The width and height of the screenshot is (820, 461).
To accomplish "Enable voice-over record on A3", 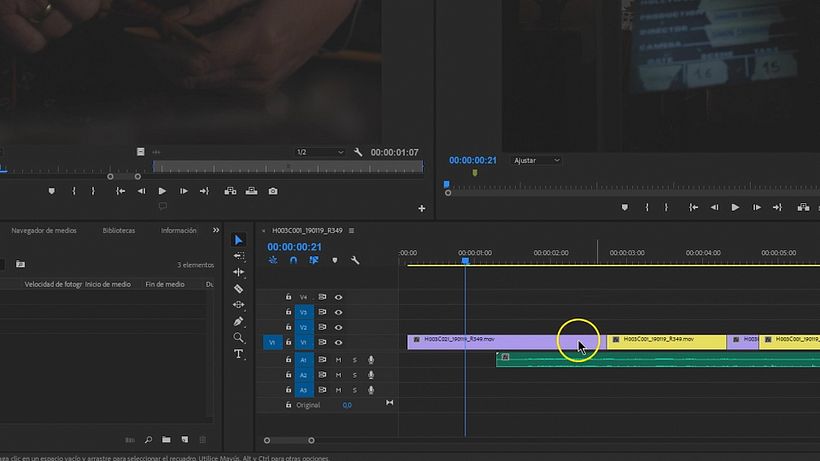I will (371, 390).
